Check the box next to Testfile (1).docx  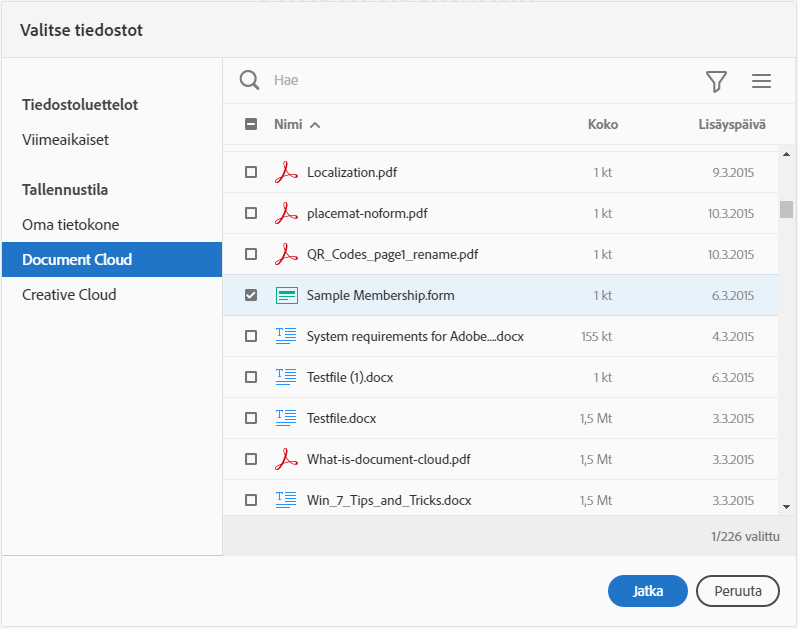251,377
